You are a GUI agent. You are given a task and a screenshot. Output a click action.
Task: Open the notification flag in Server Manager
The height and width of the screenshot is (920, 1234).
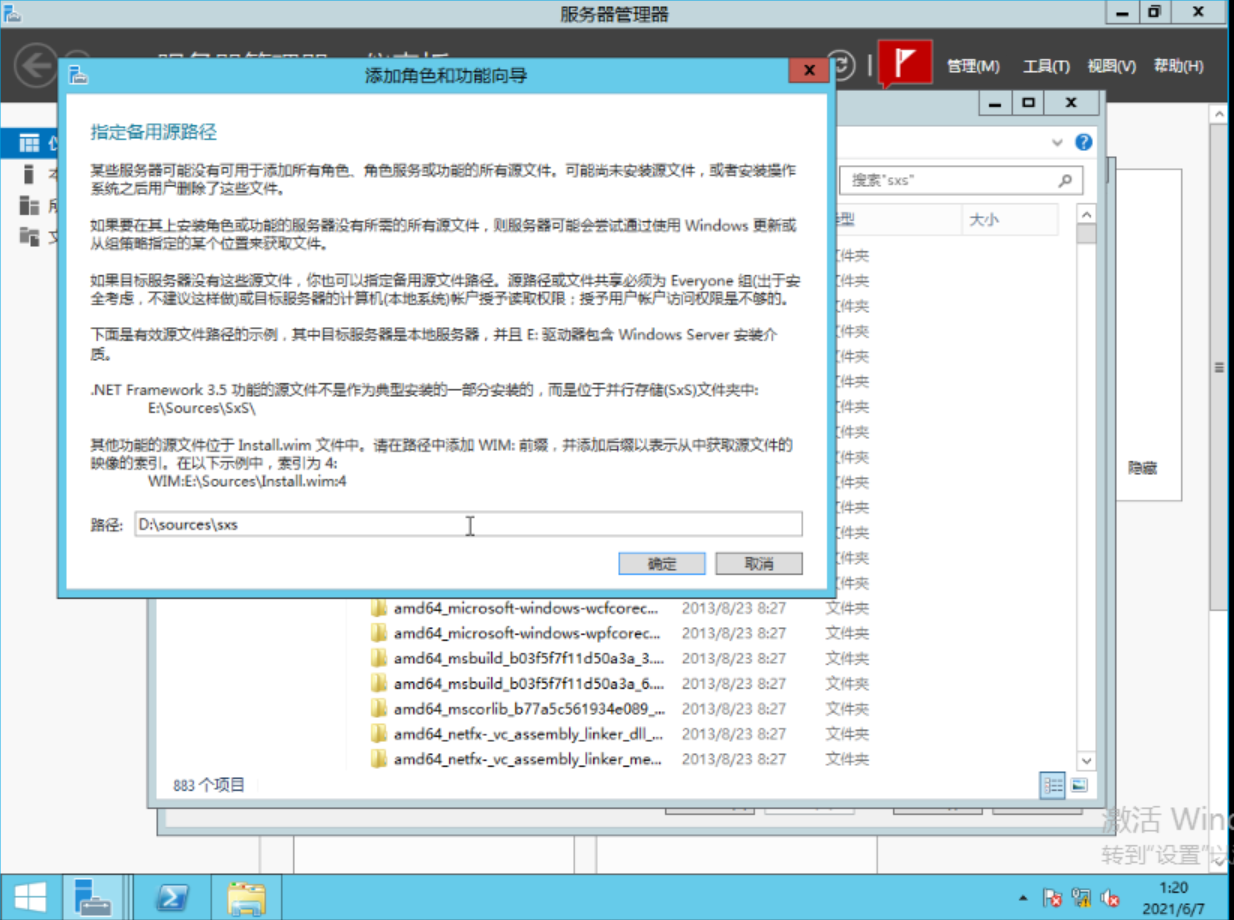coord(905,62)
